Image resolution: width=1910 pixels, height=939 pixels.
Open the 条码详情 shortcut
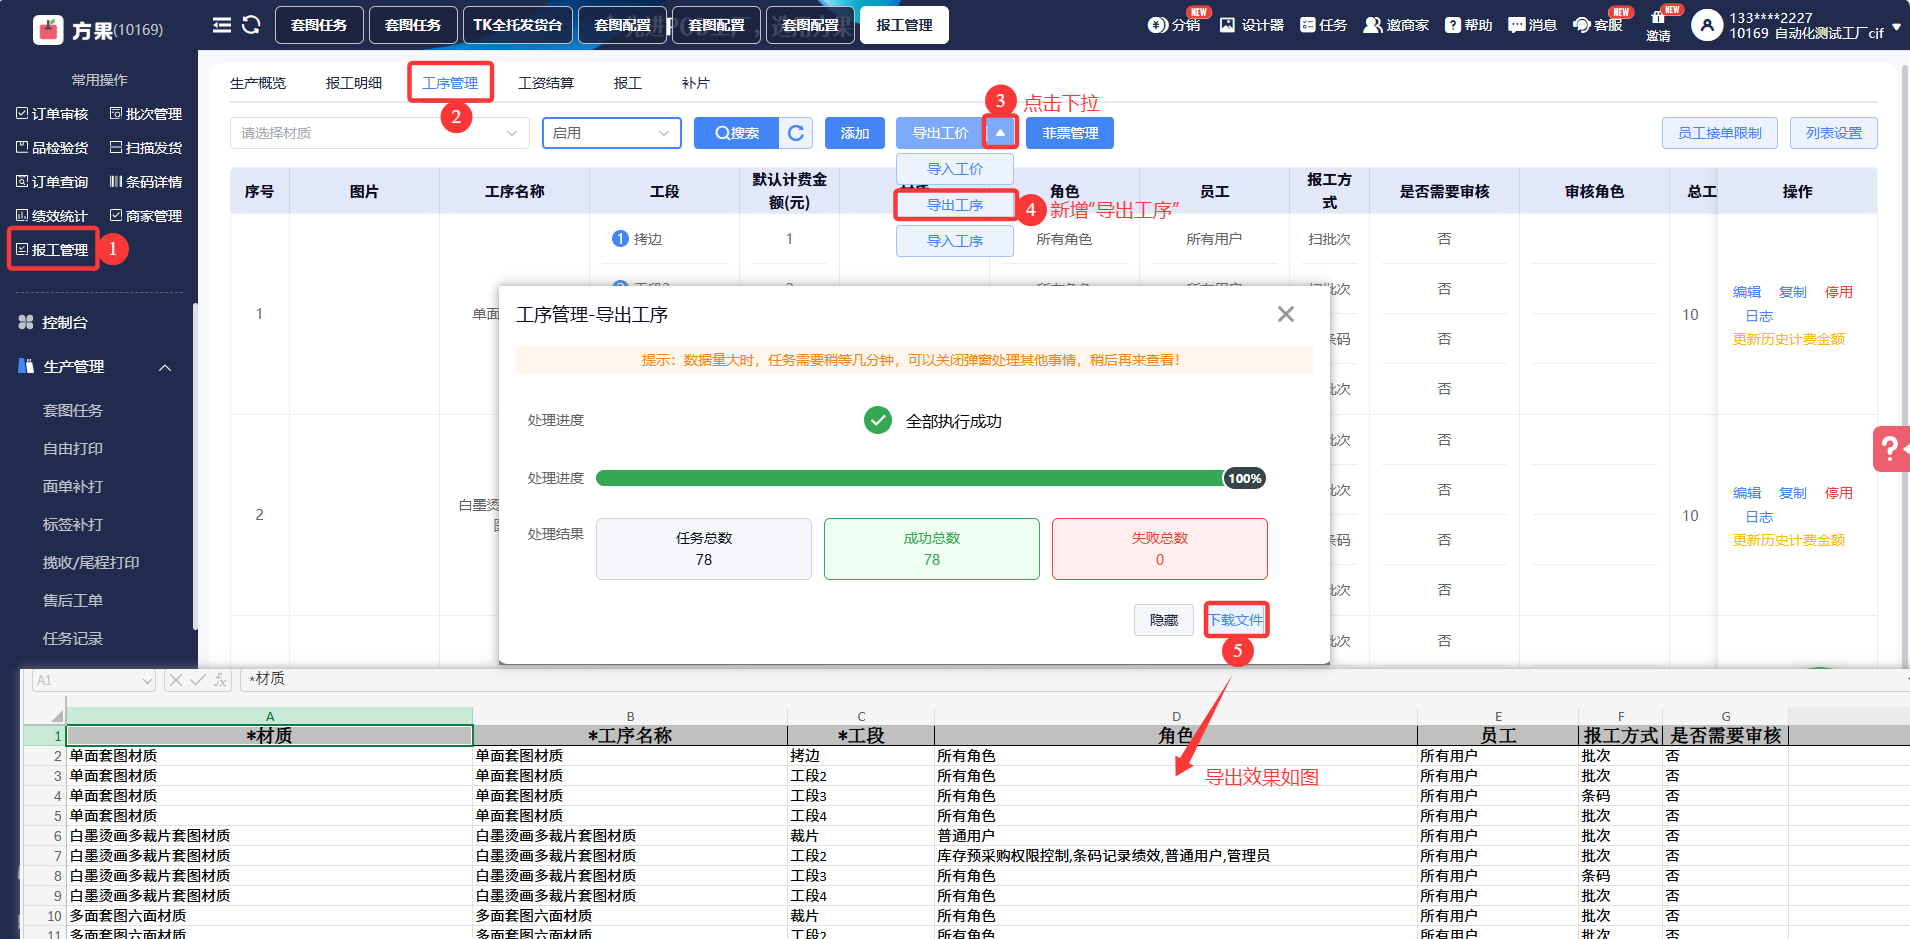(146, 182)
